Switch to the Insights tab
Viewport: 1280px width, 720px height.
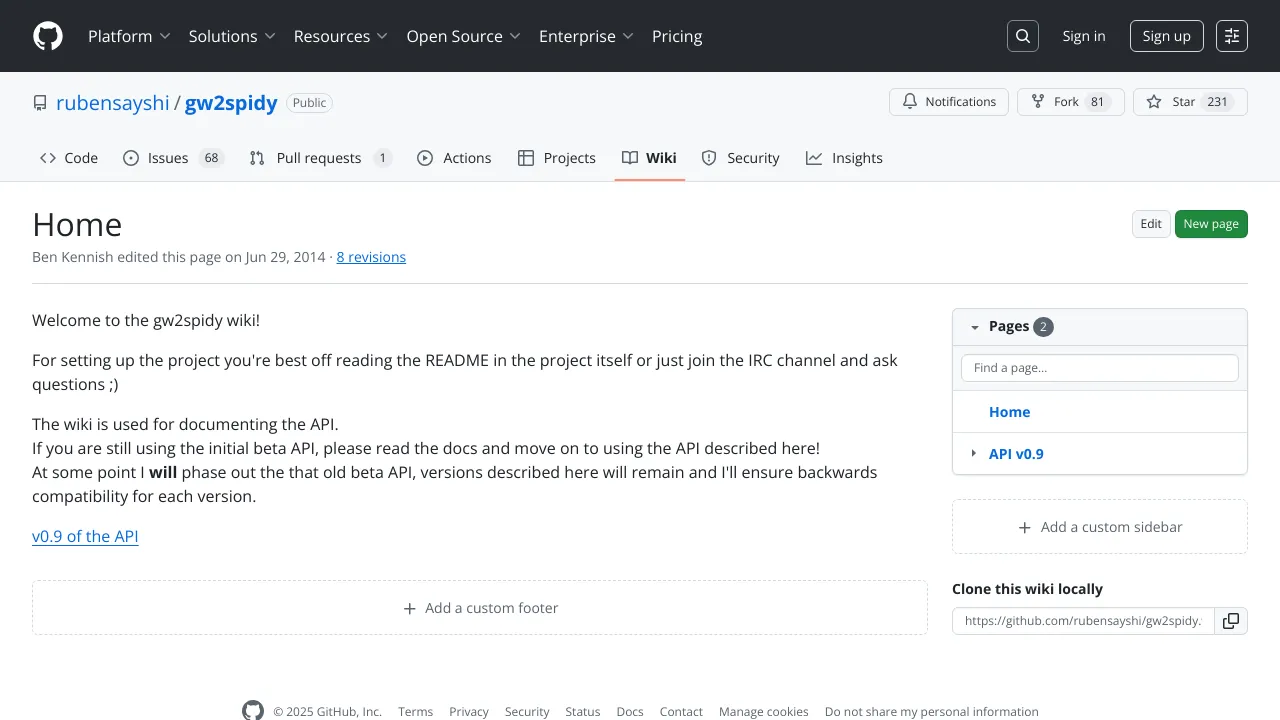(844, 158)
